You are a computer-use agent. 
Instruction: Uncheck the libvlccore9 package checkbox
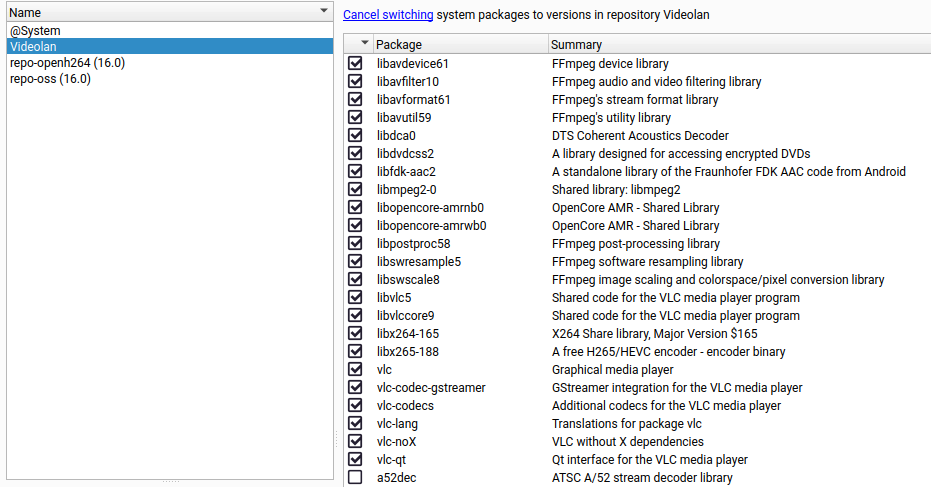pyautogui.click(x=355, y=316)
